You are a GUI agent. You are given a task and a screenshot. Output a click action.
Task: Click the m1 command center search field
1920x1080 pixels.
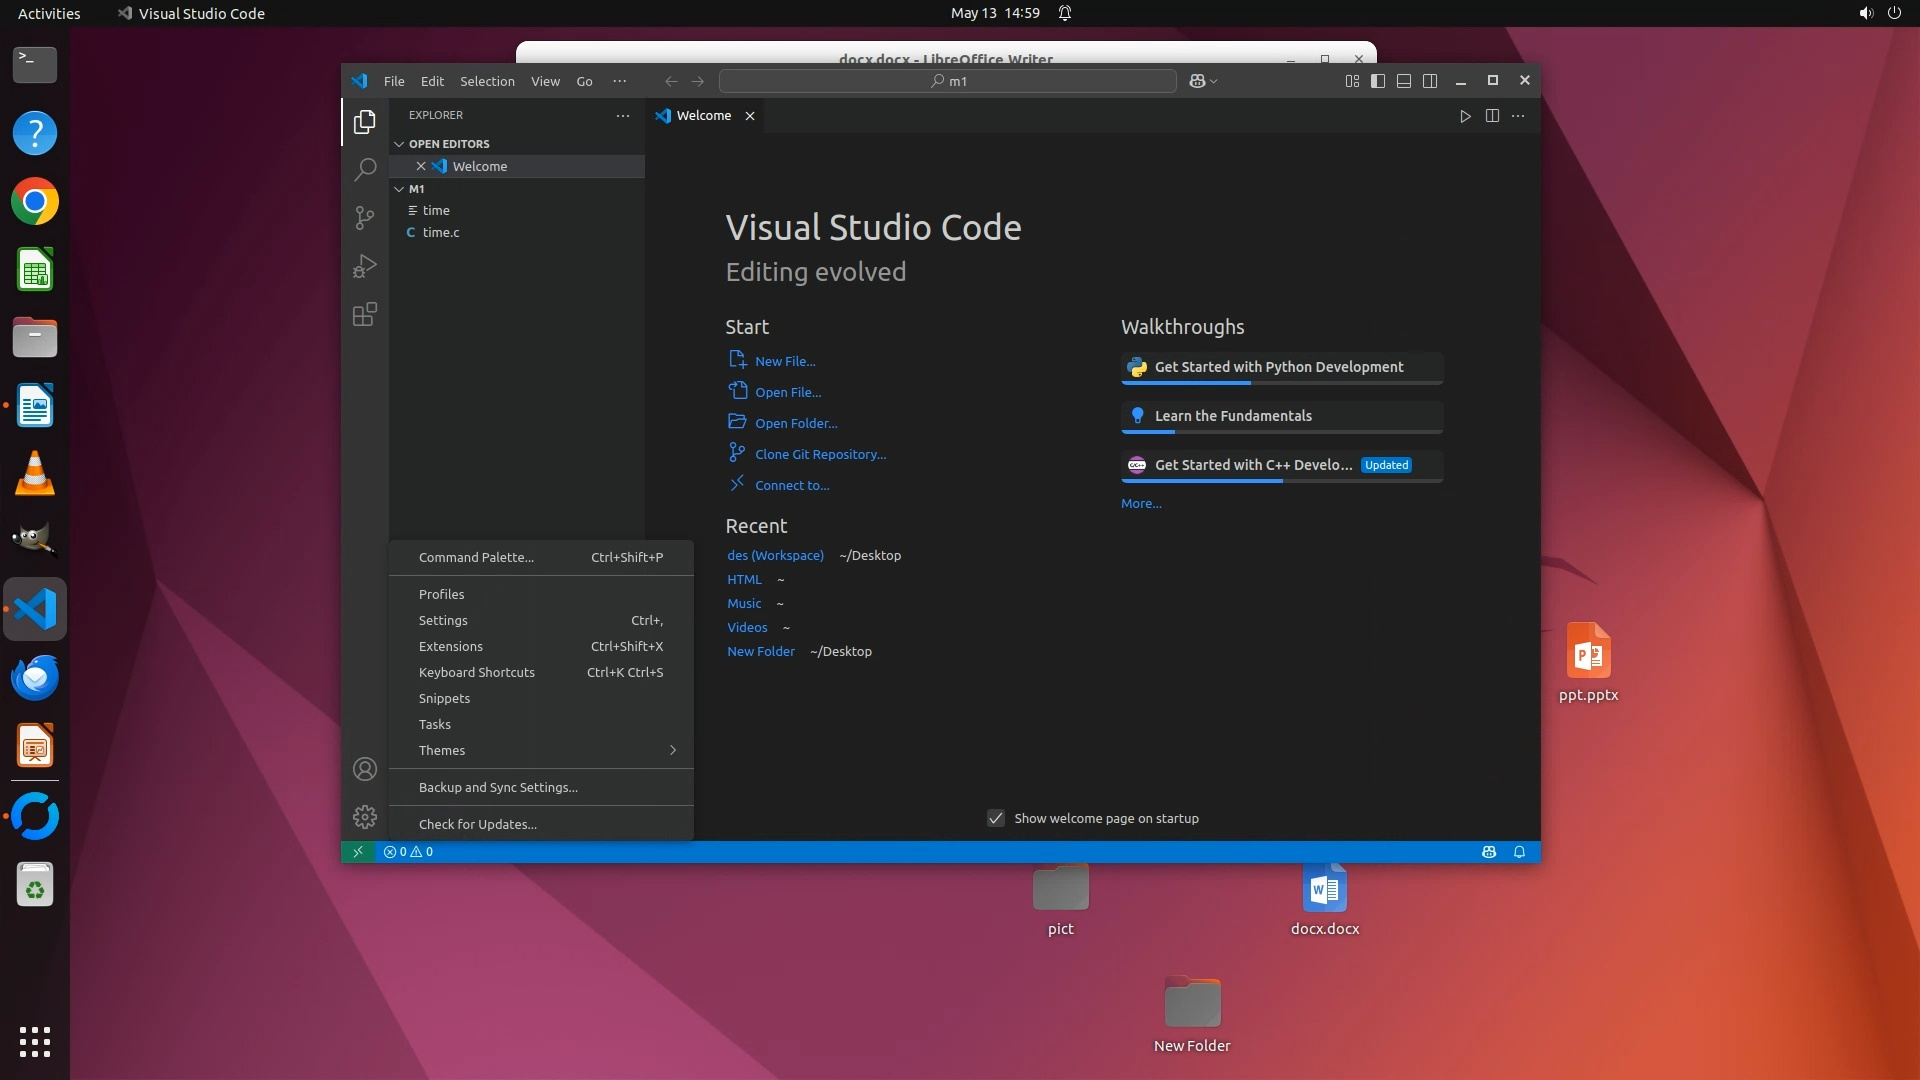tap(947, 81)
